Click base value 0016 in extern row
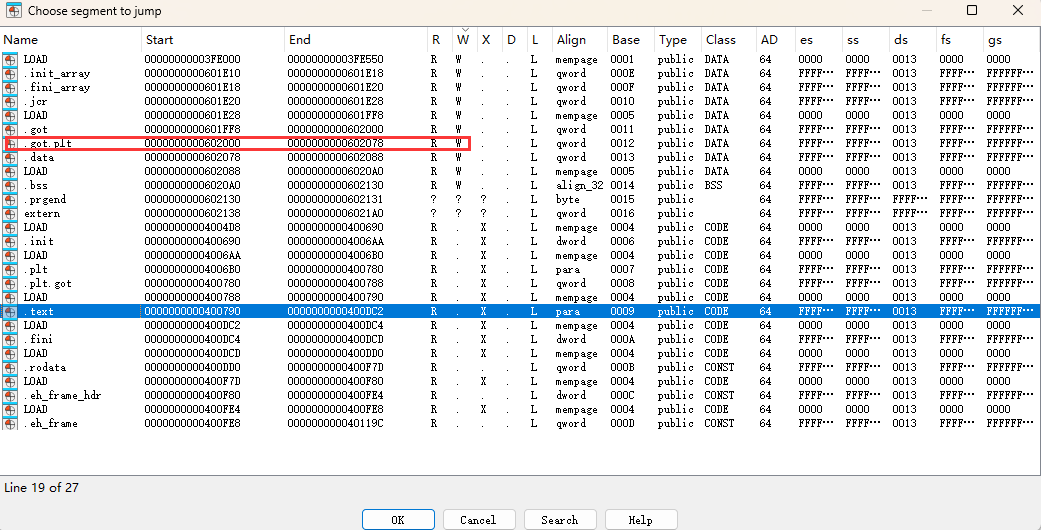The image size is (1041, 530). tap(623, 213)
